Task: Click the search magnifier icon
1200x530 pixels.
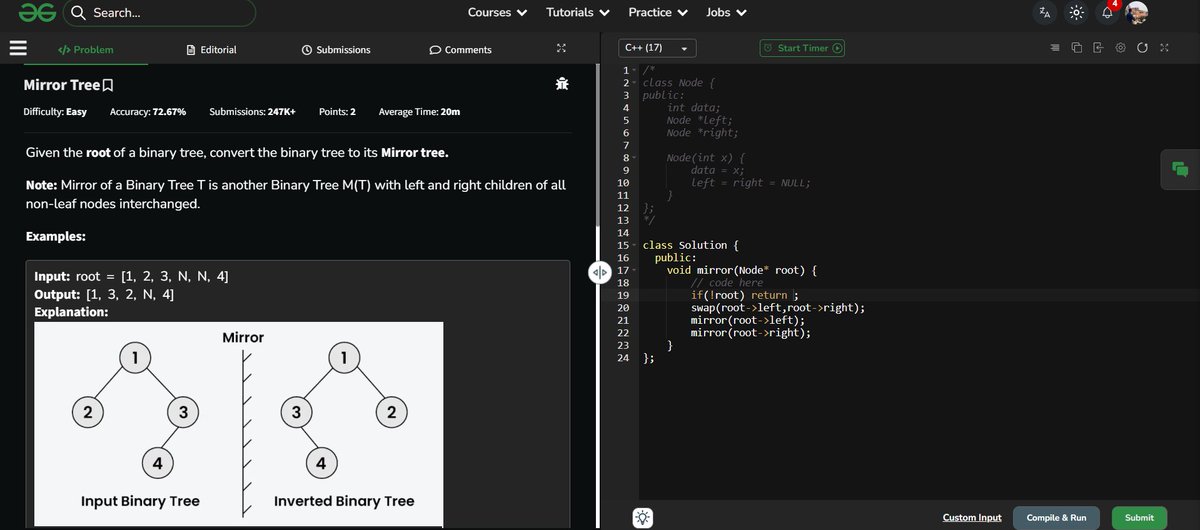Action: click(78, 13)
